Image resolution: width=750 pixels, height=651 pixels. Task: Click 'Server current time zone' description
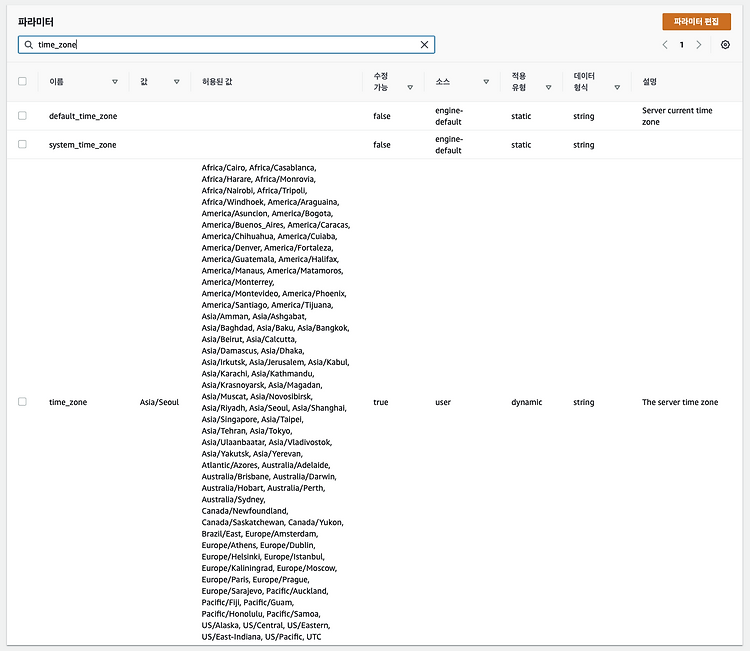pos(677,116)
